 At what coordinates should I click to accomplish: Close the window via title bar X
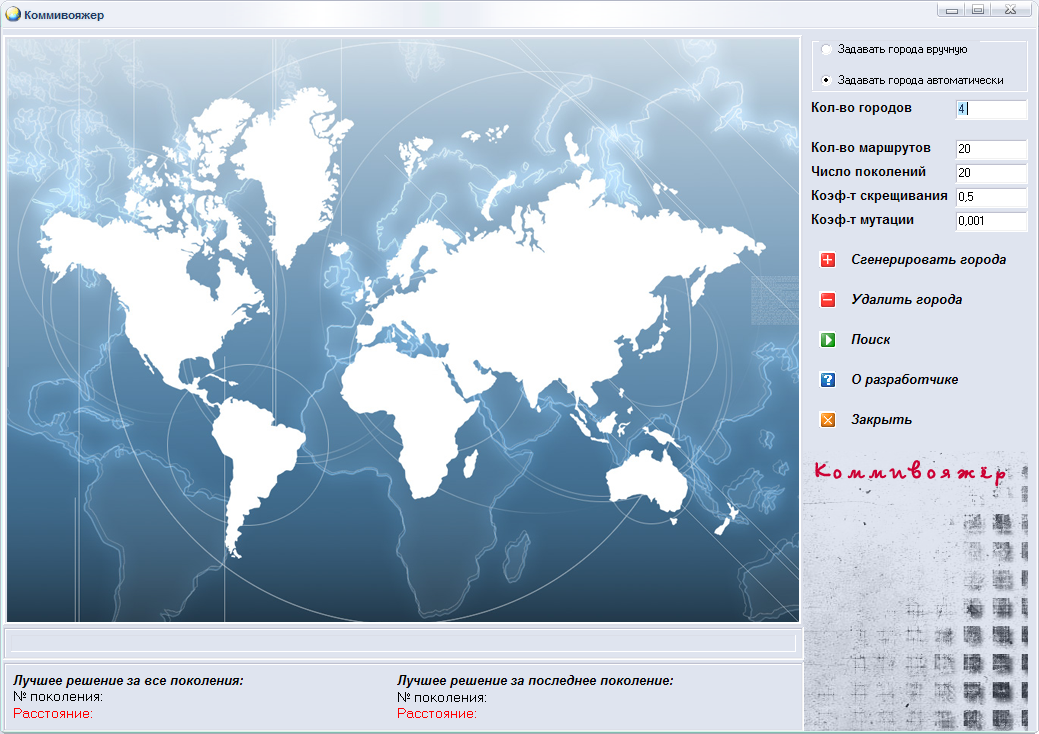point(1011,10)
